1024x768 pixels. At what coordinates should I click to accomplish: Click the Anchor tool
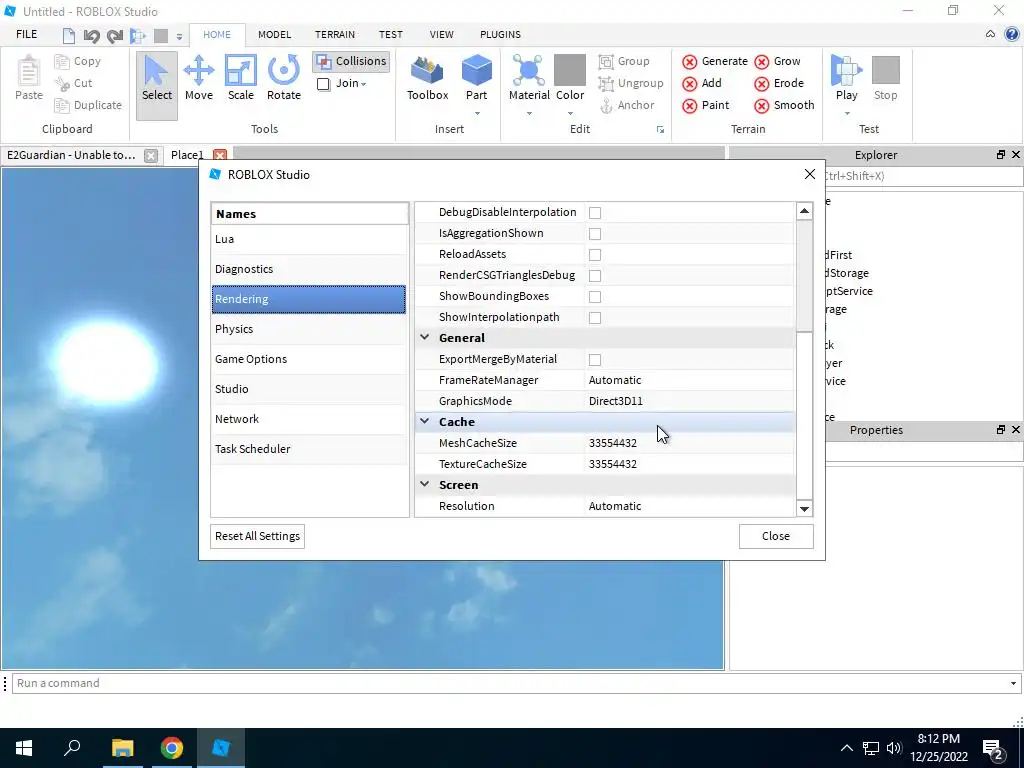point(627,105)
